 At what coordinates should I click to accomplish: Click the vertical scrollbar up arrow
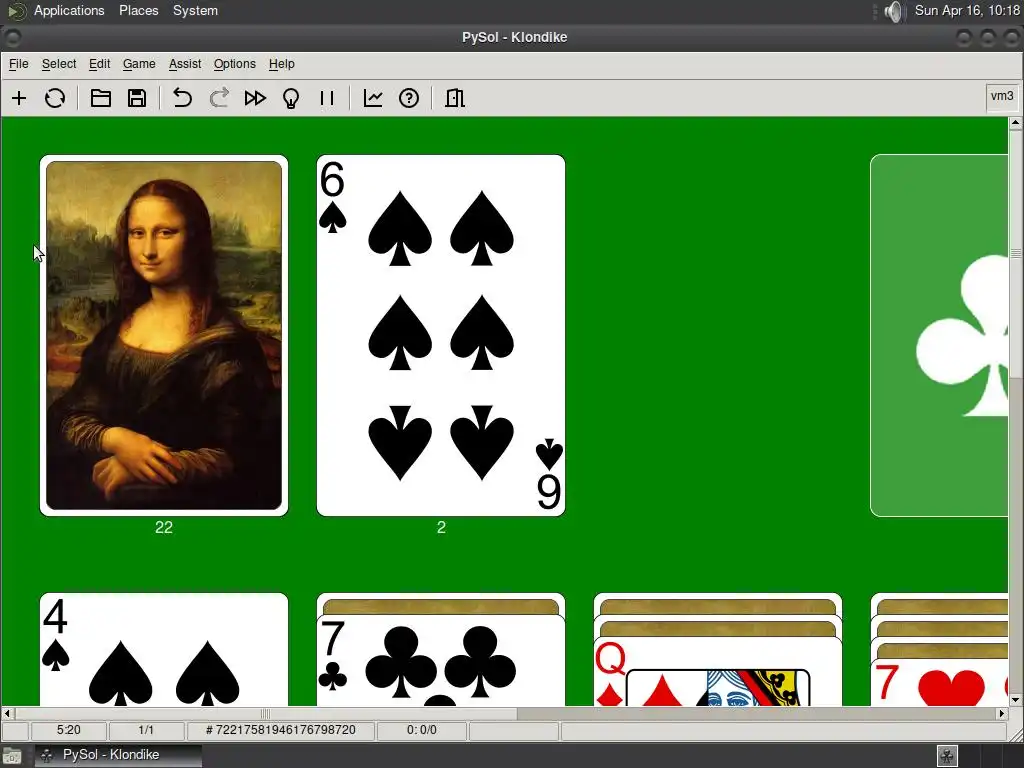pyautogui.click(x=1016, y=123)
